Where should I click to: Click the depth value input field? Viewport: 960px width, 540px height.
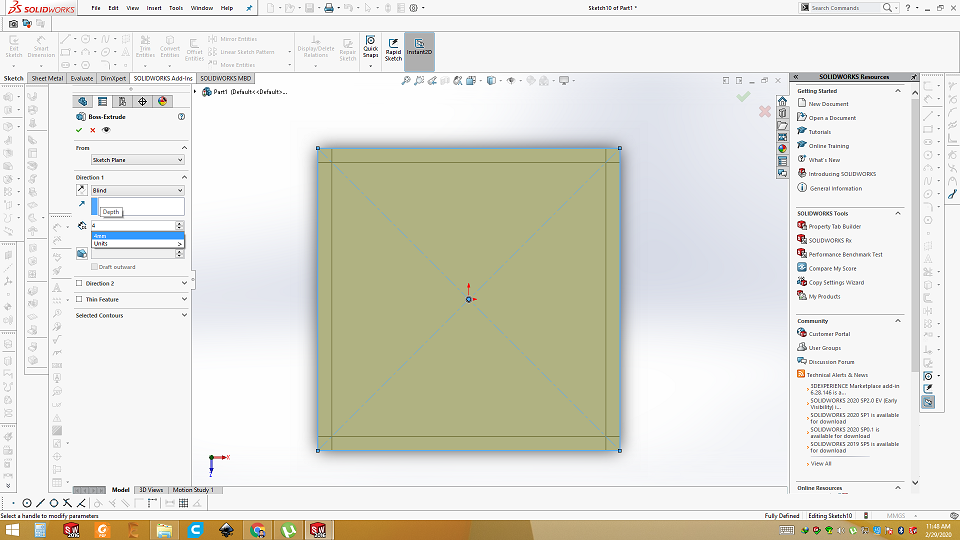(133, 225)
